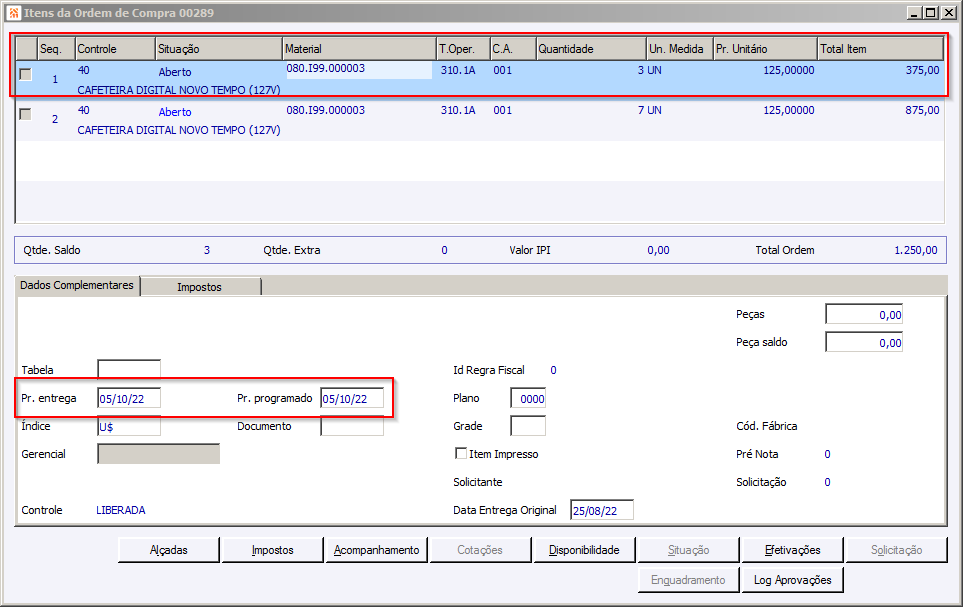Sort by the Material column header
This screenshot has width=963, height=607.
click(359, 49)
